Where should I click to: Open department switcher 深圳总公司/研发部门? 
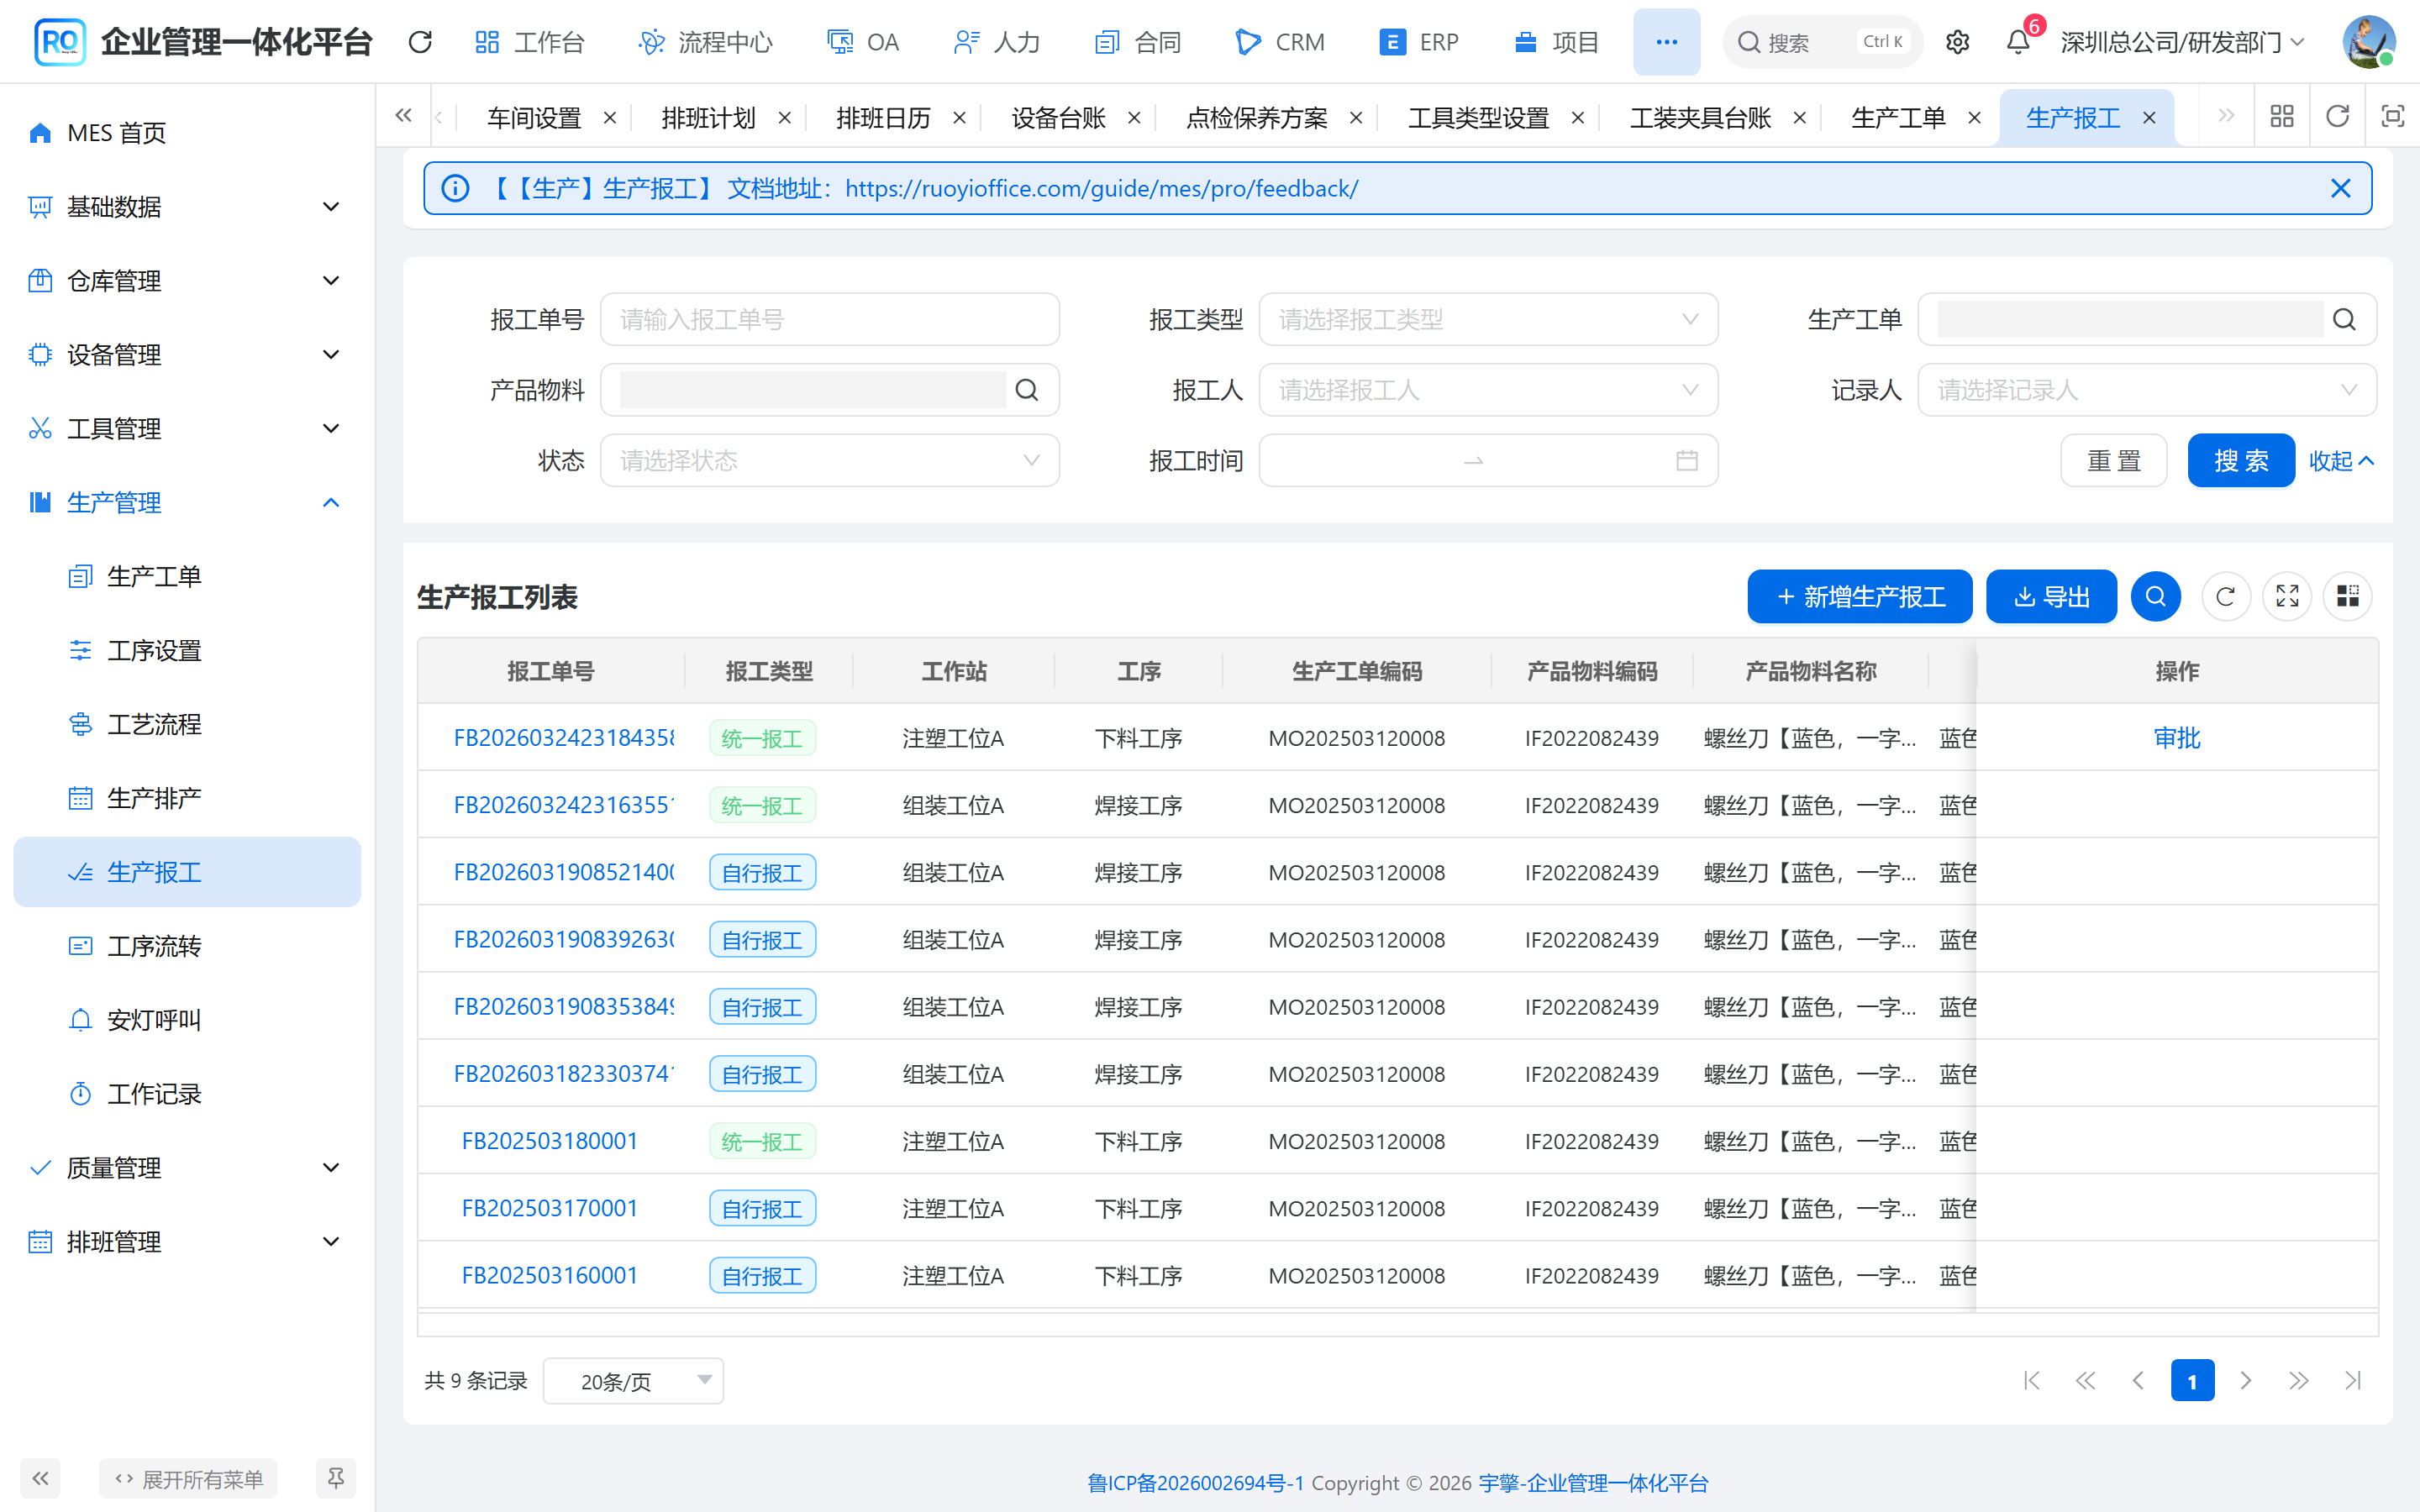pos(2183,42)
